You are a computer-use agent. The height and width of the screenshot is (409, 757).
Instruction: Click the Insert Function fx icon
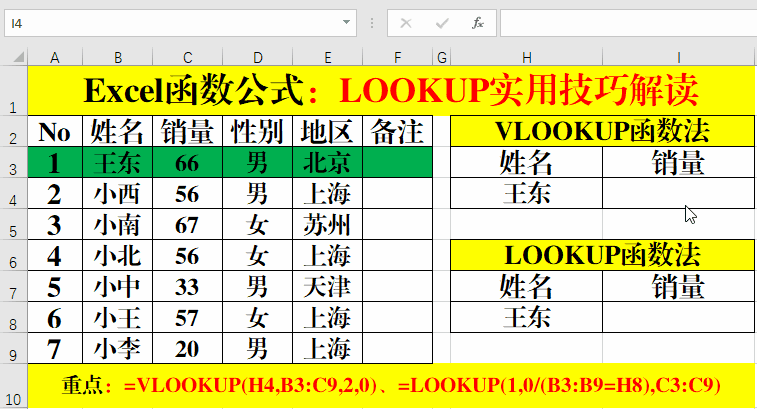477,23
